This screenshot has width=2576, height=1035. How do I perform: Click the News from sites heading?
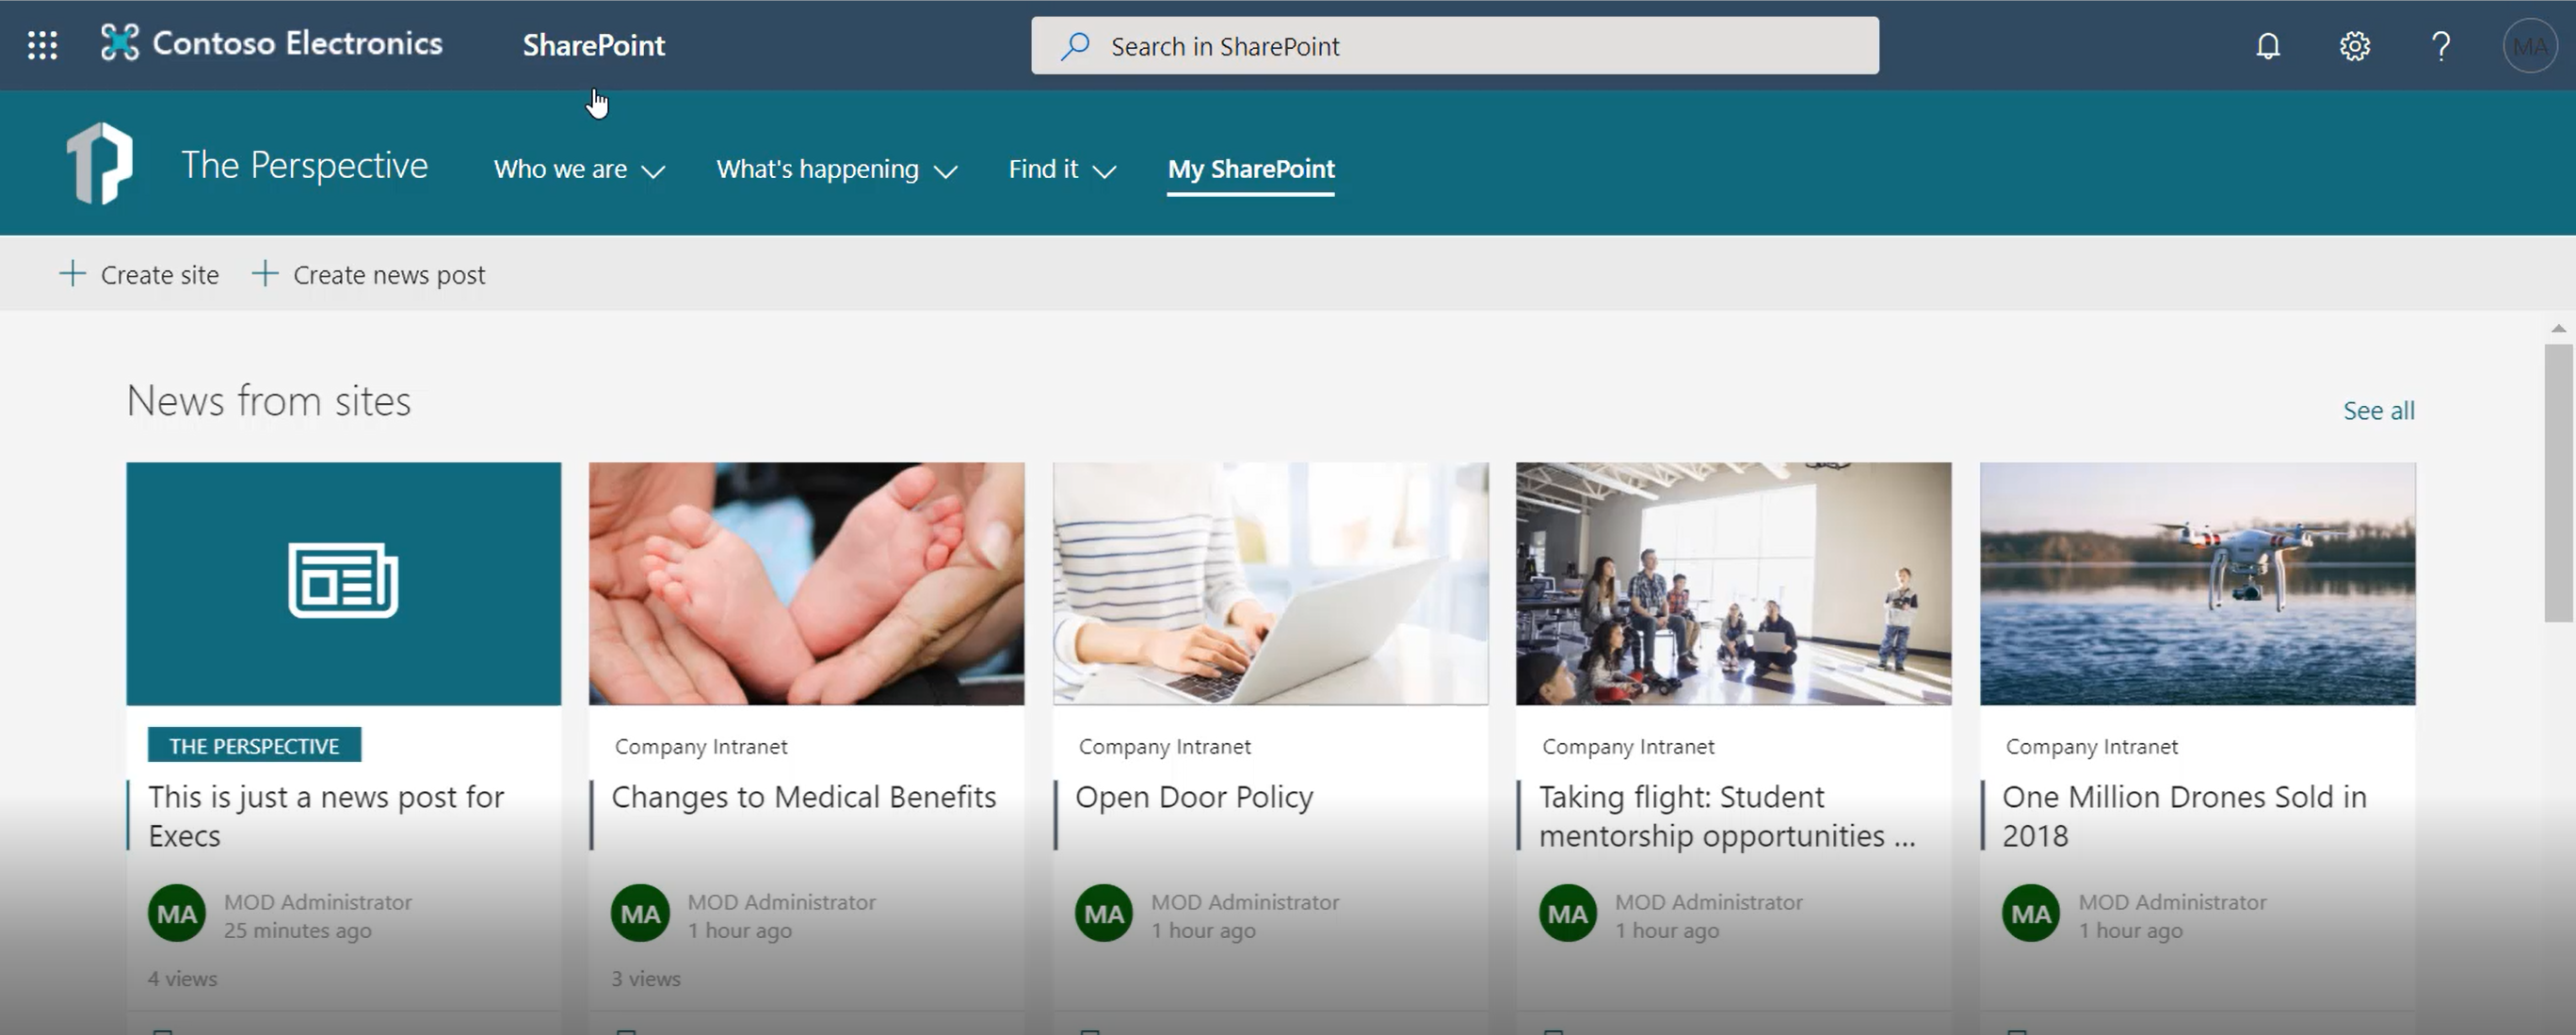click(x=268, y=401)
